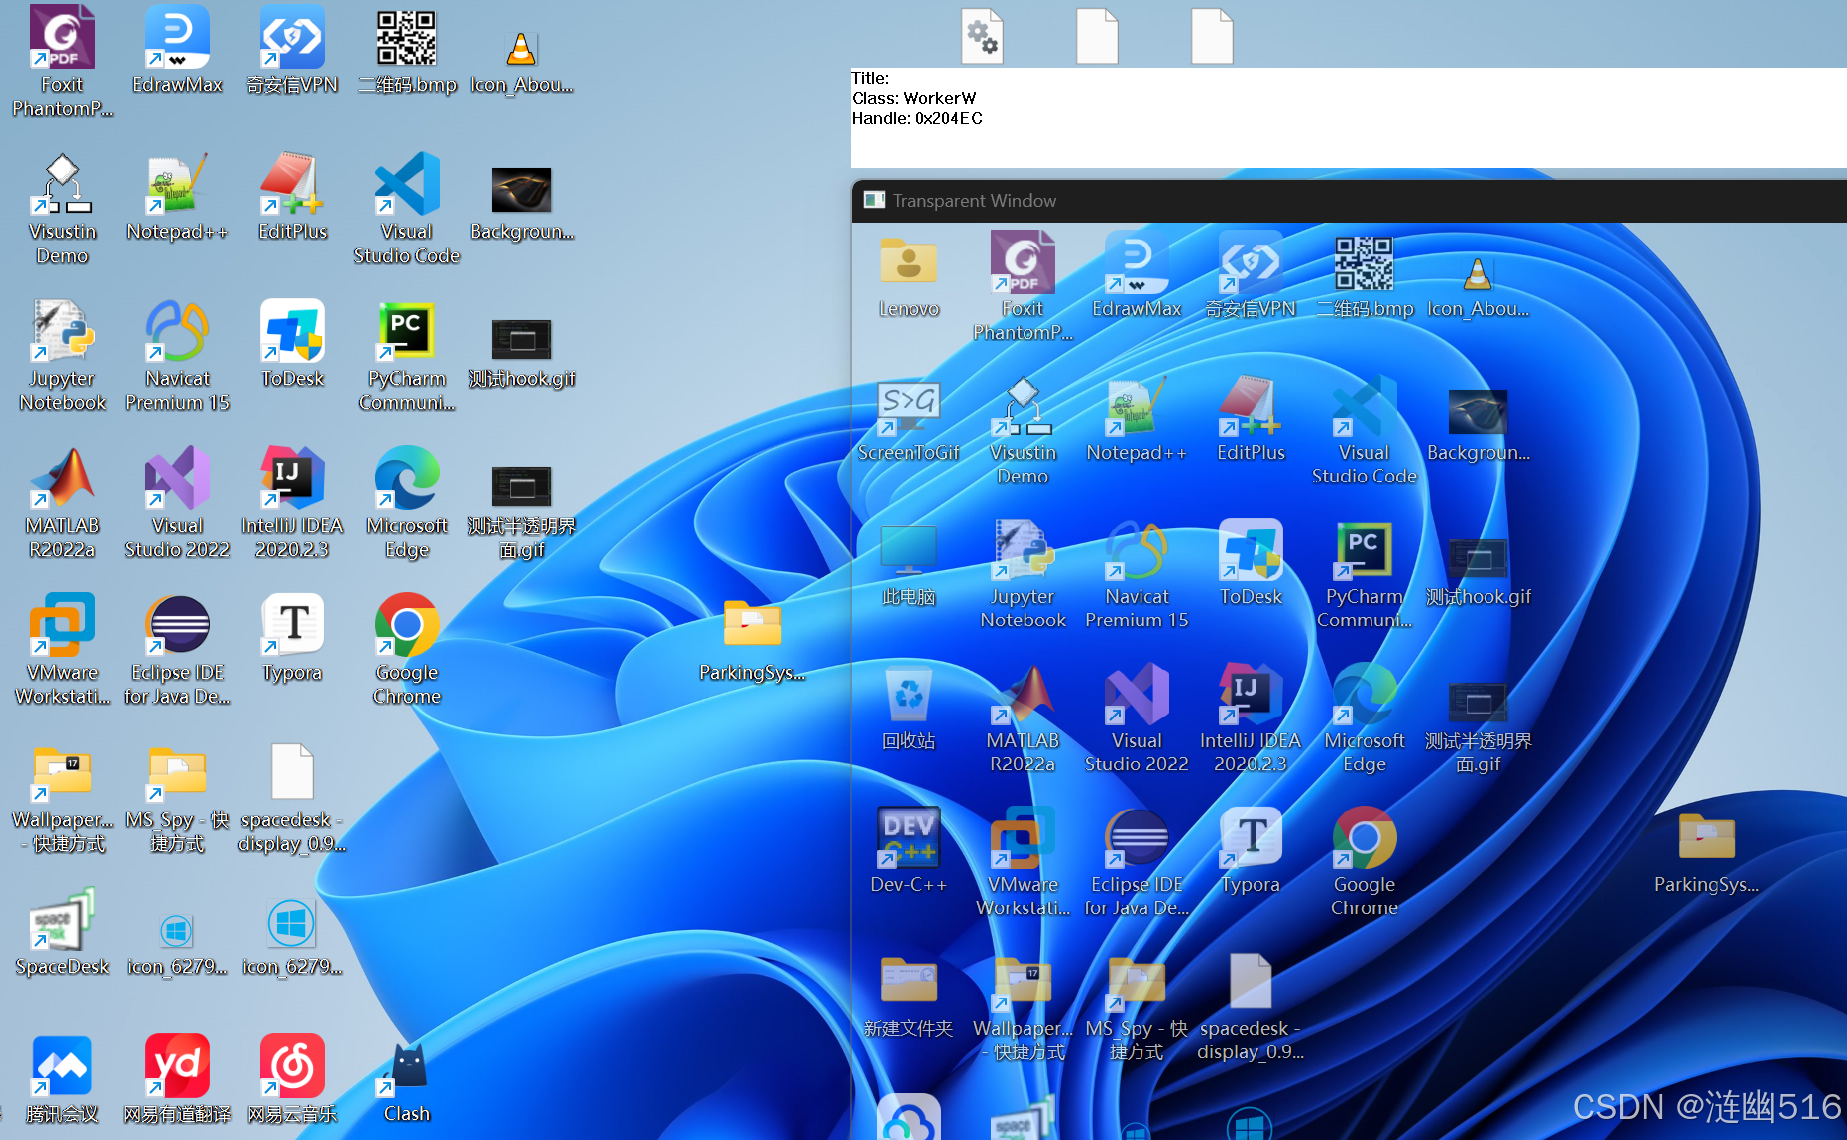
Task: Launch Clash on the left desktop
Action: point(407,1084)
